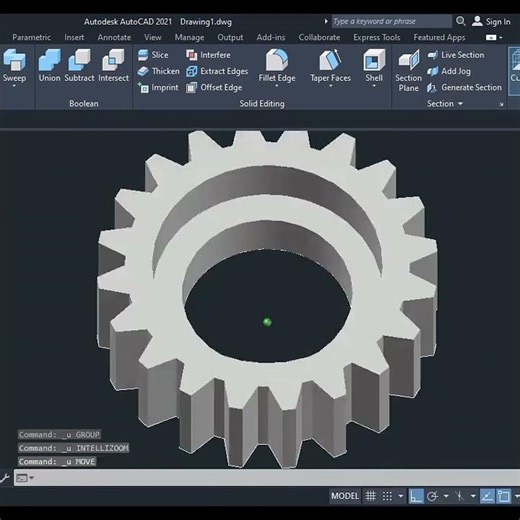This screenshot has width=520, height=520.
Task: Click the search magnifier icon
Action: click(461, 21)
